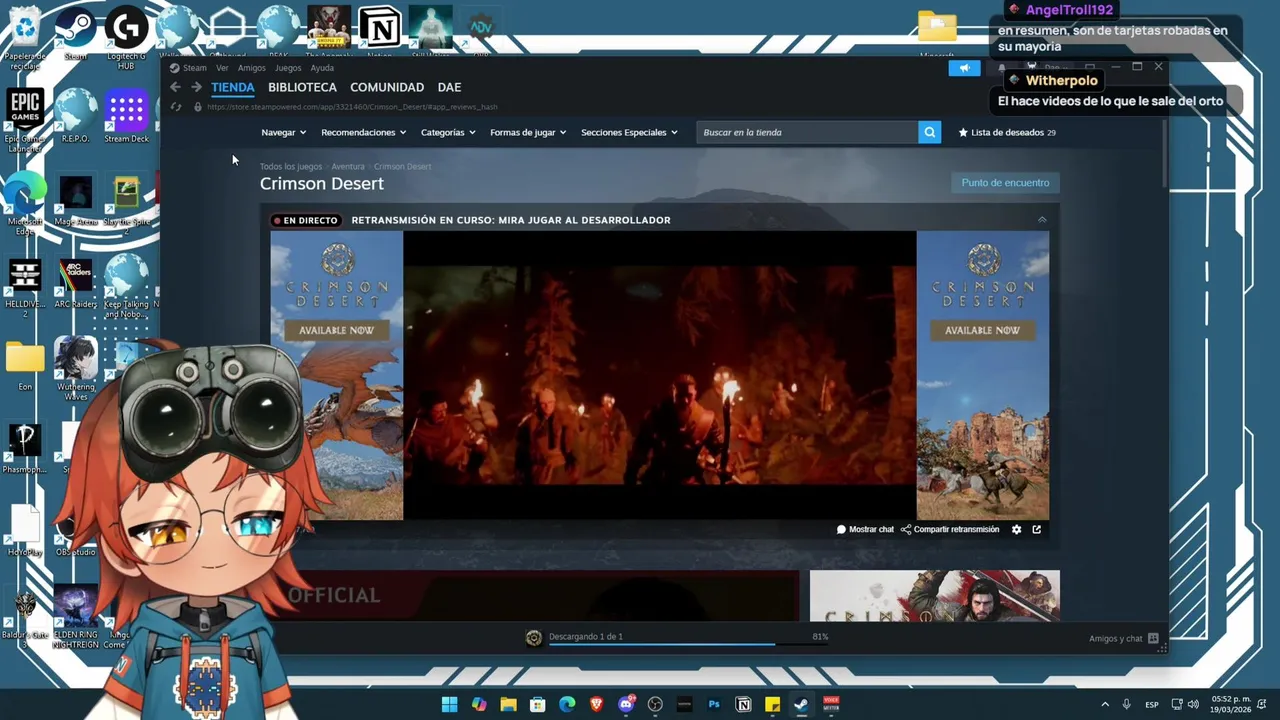
Task: Reload the Steam store page
Action: (x=176, y=106)
